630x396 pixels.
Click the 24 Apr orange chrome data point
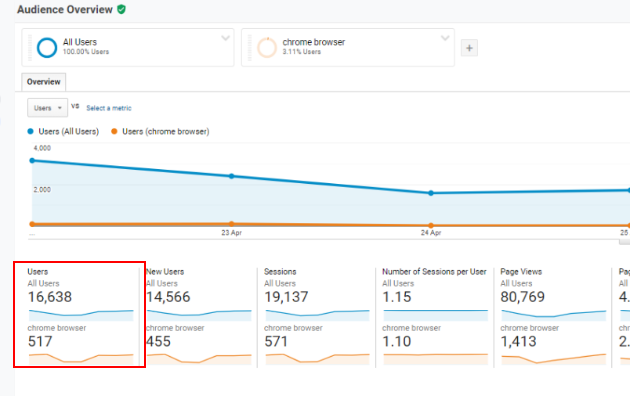[431, 225]
